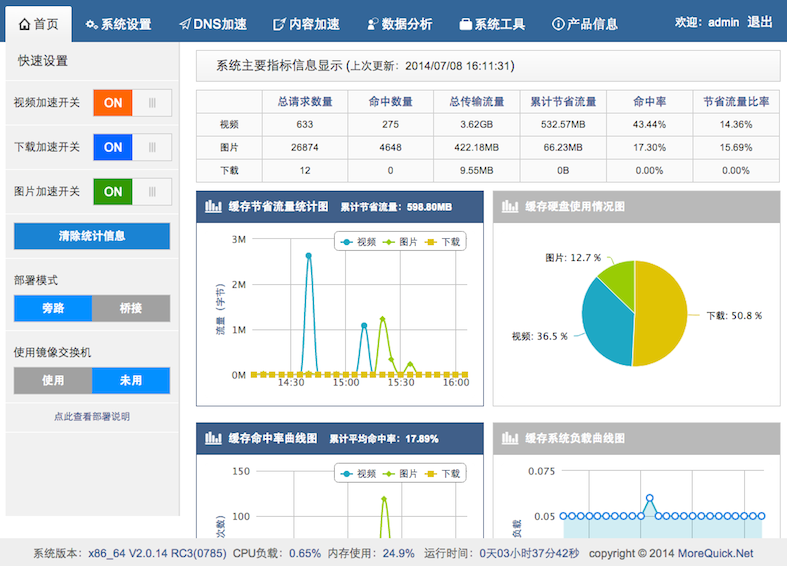Click the x86_64 V2.0.14 RC3(0785) version text
The height and width of the screenshot is (566, 787).
pos(157,553)
